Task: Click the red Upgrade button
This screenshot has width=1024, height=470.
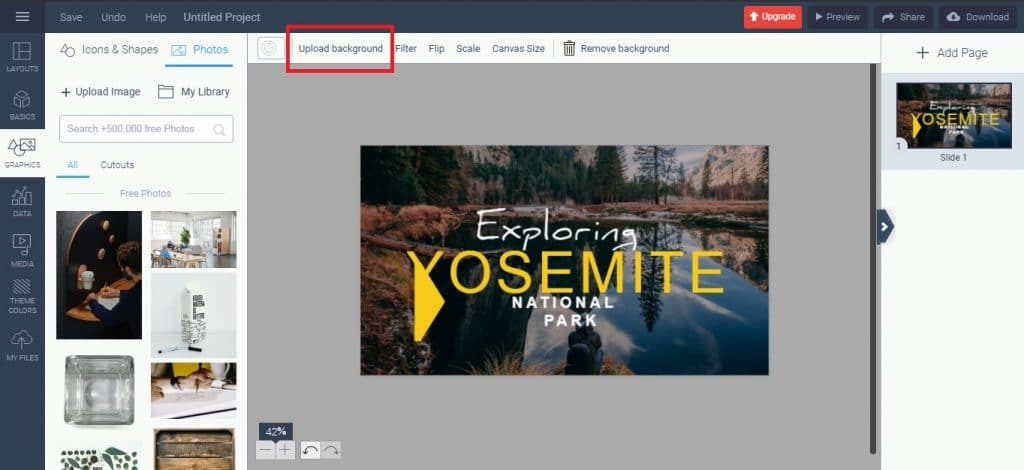Action: [773, 17]
